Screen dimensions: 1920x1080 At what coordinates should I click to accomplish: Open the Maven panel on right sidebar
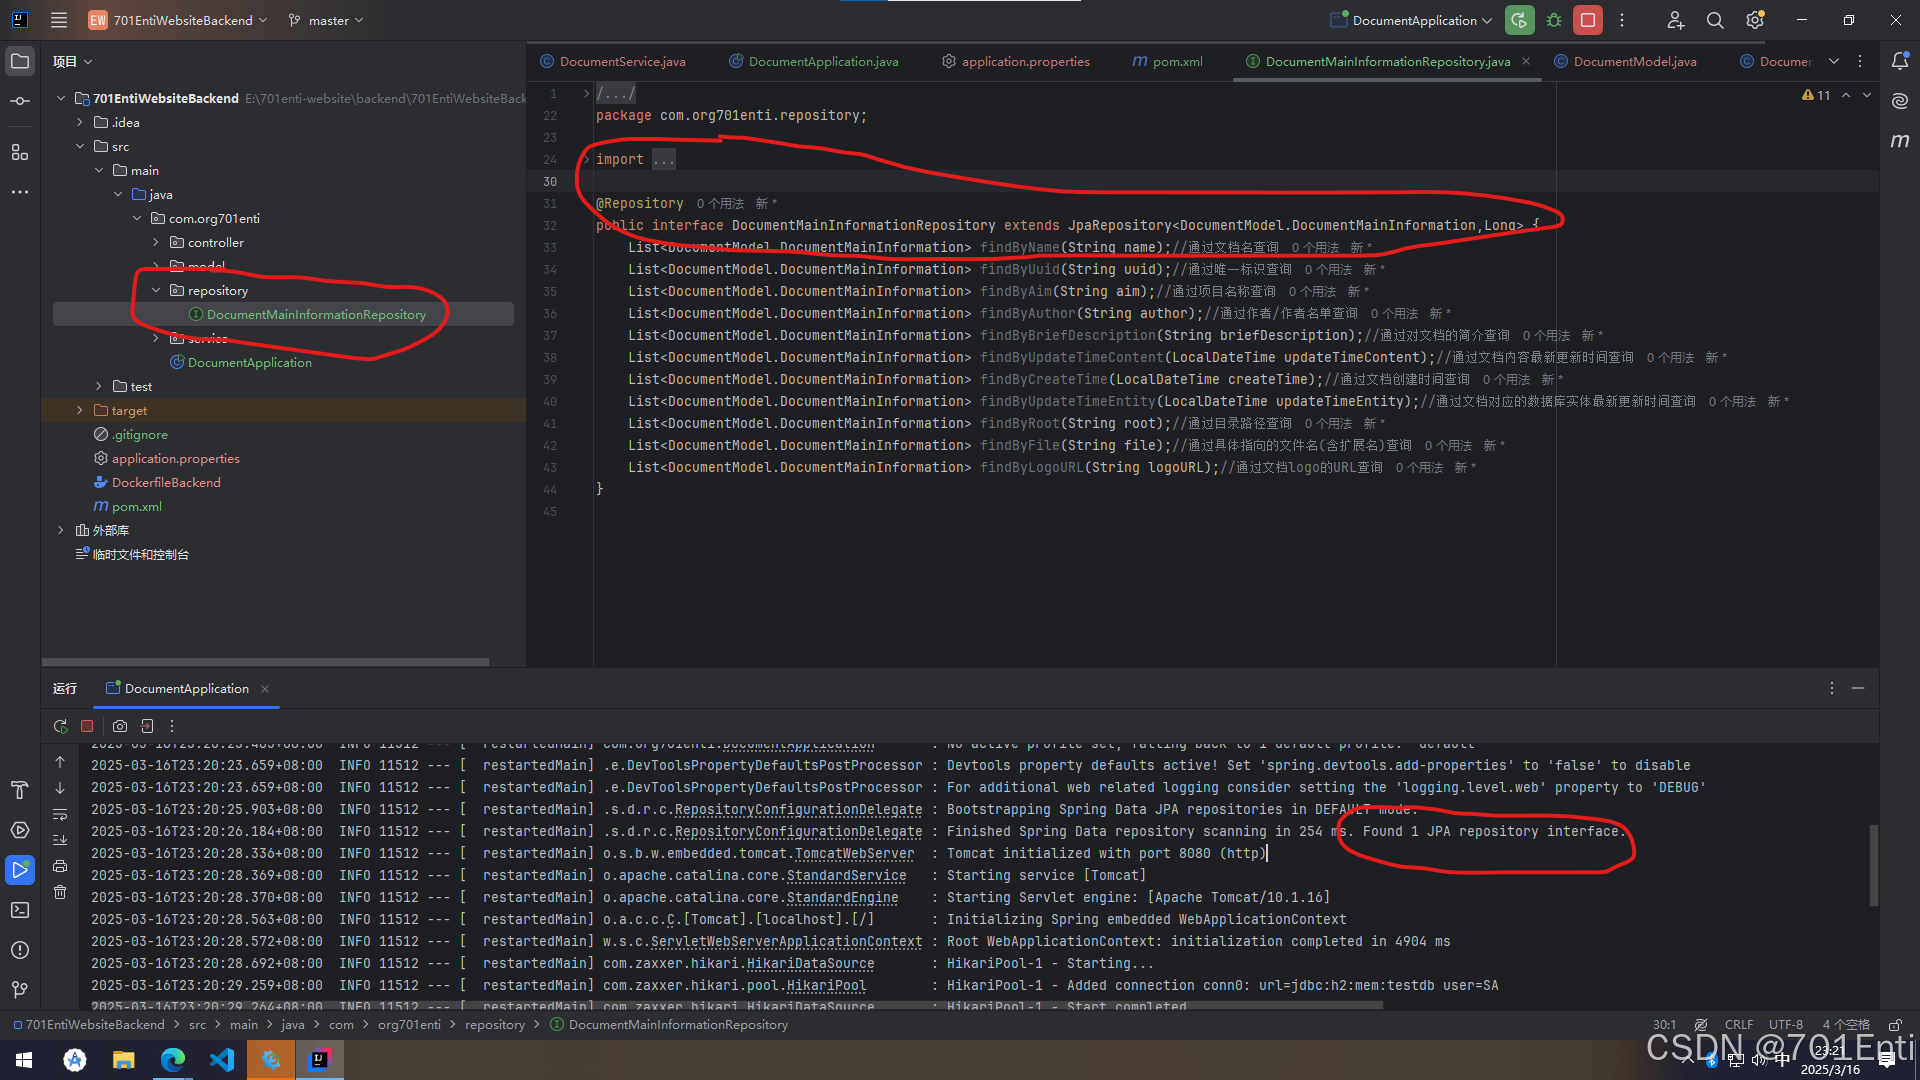pyautogui.click(x=1901, y=140)
